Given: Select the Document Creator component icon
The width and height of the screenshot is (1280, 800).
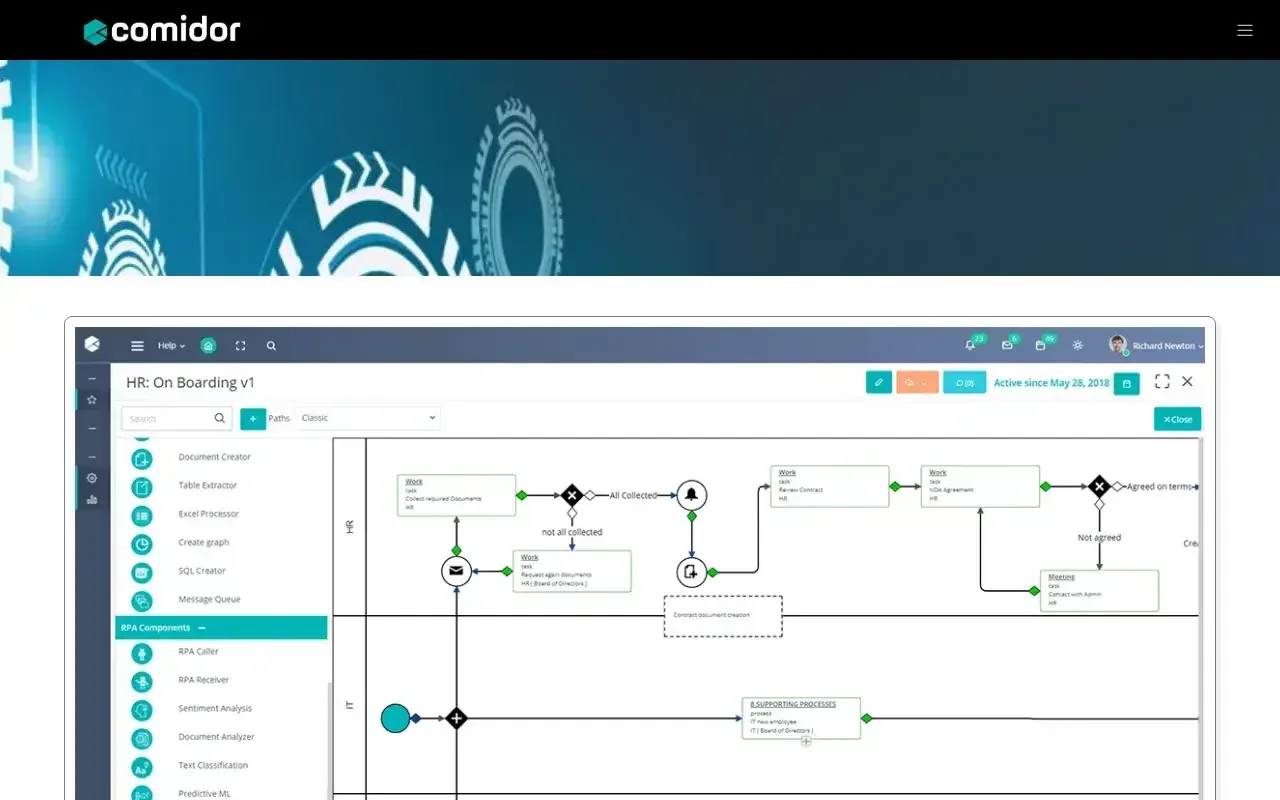Looking at the screenshot, I should (x=142, y=458).
